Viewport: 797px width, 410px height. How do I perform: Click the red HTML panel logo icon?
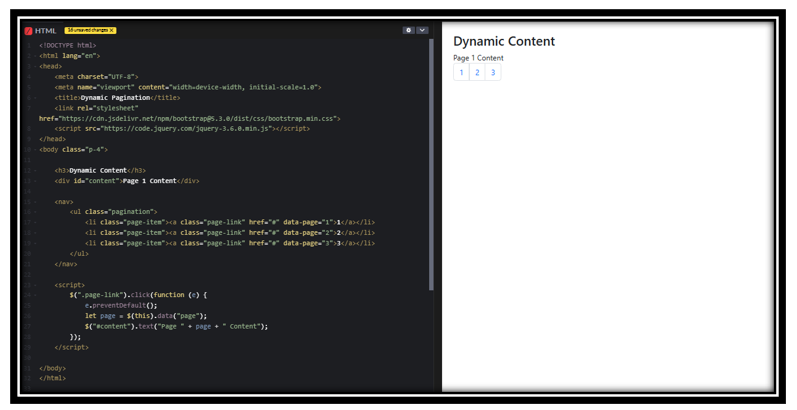pyautogui.click(x=29, y=31)
